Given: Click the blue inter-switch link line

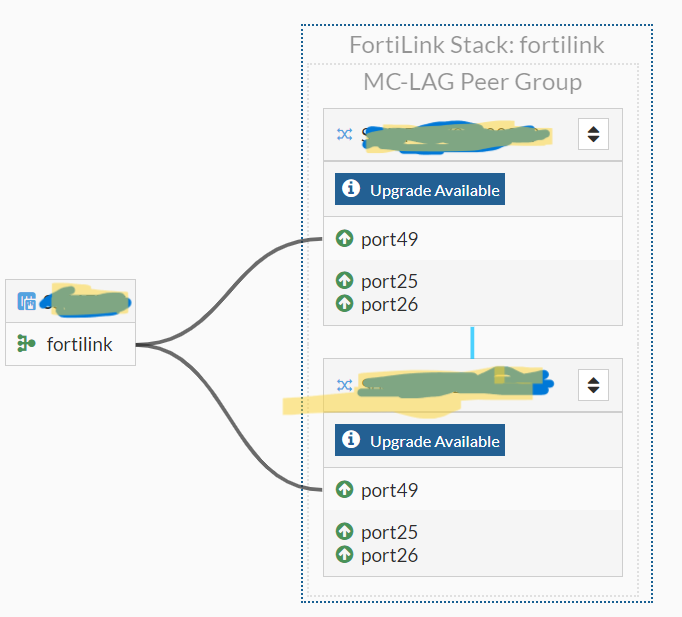Looking at the screenshot, I should click(472, 342).
